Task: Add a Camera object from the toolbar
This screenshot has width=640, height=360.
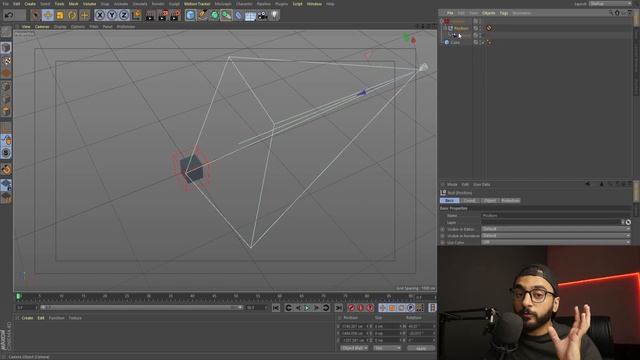Action: coord(262,16)
